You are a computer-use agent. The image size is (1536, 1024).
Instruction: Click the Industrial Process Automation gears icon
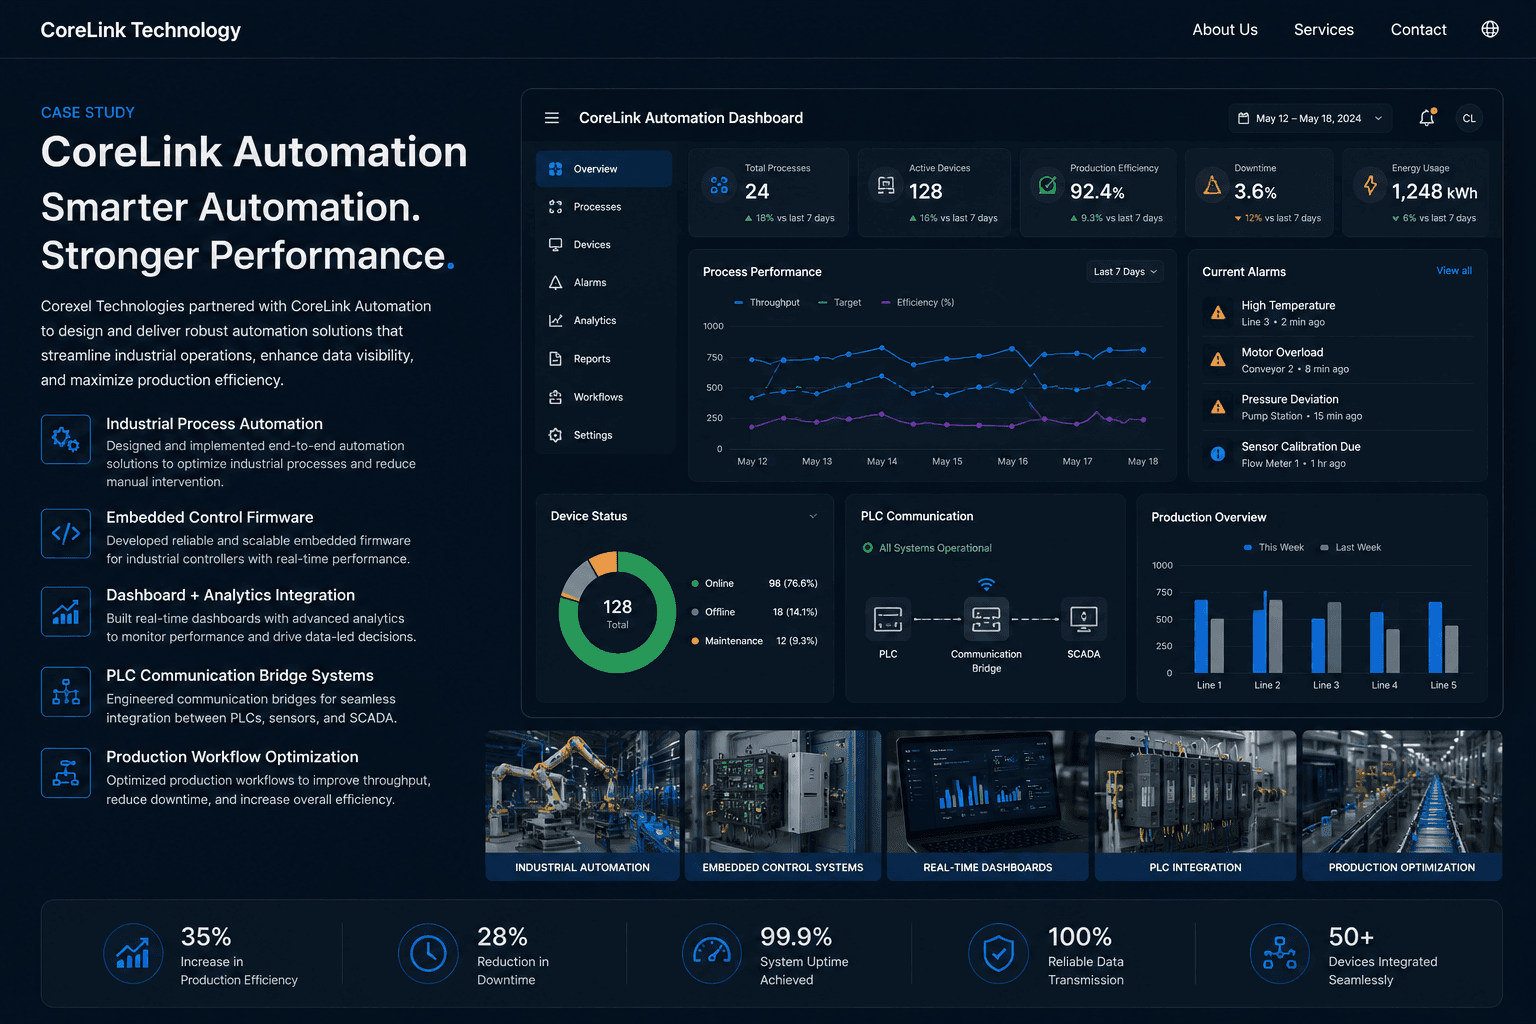[x=66, y=439]
